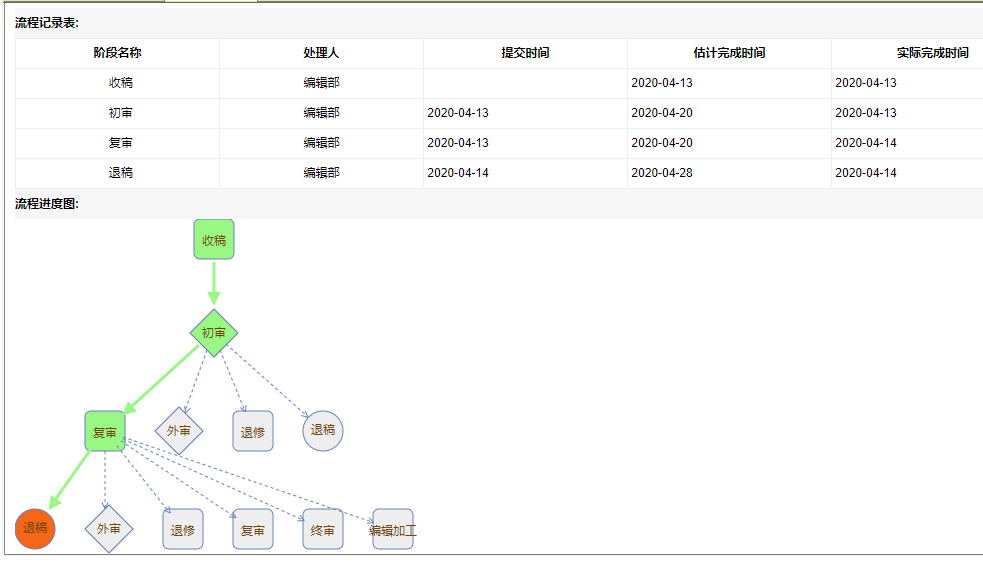Select the 编辑加工 node
The height and width of the screenshot is (570, 983).
click(392, 529)
